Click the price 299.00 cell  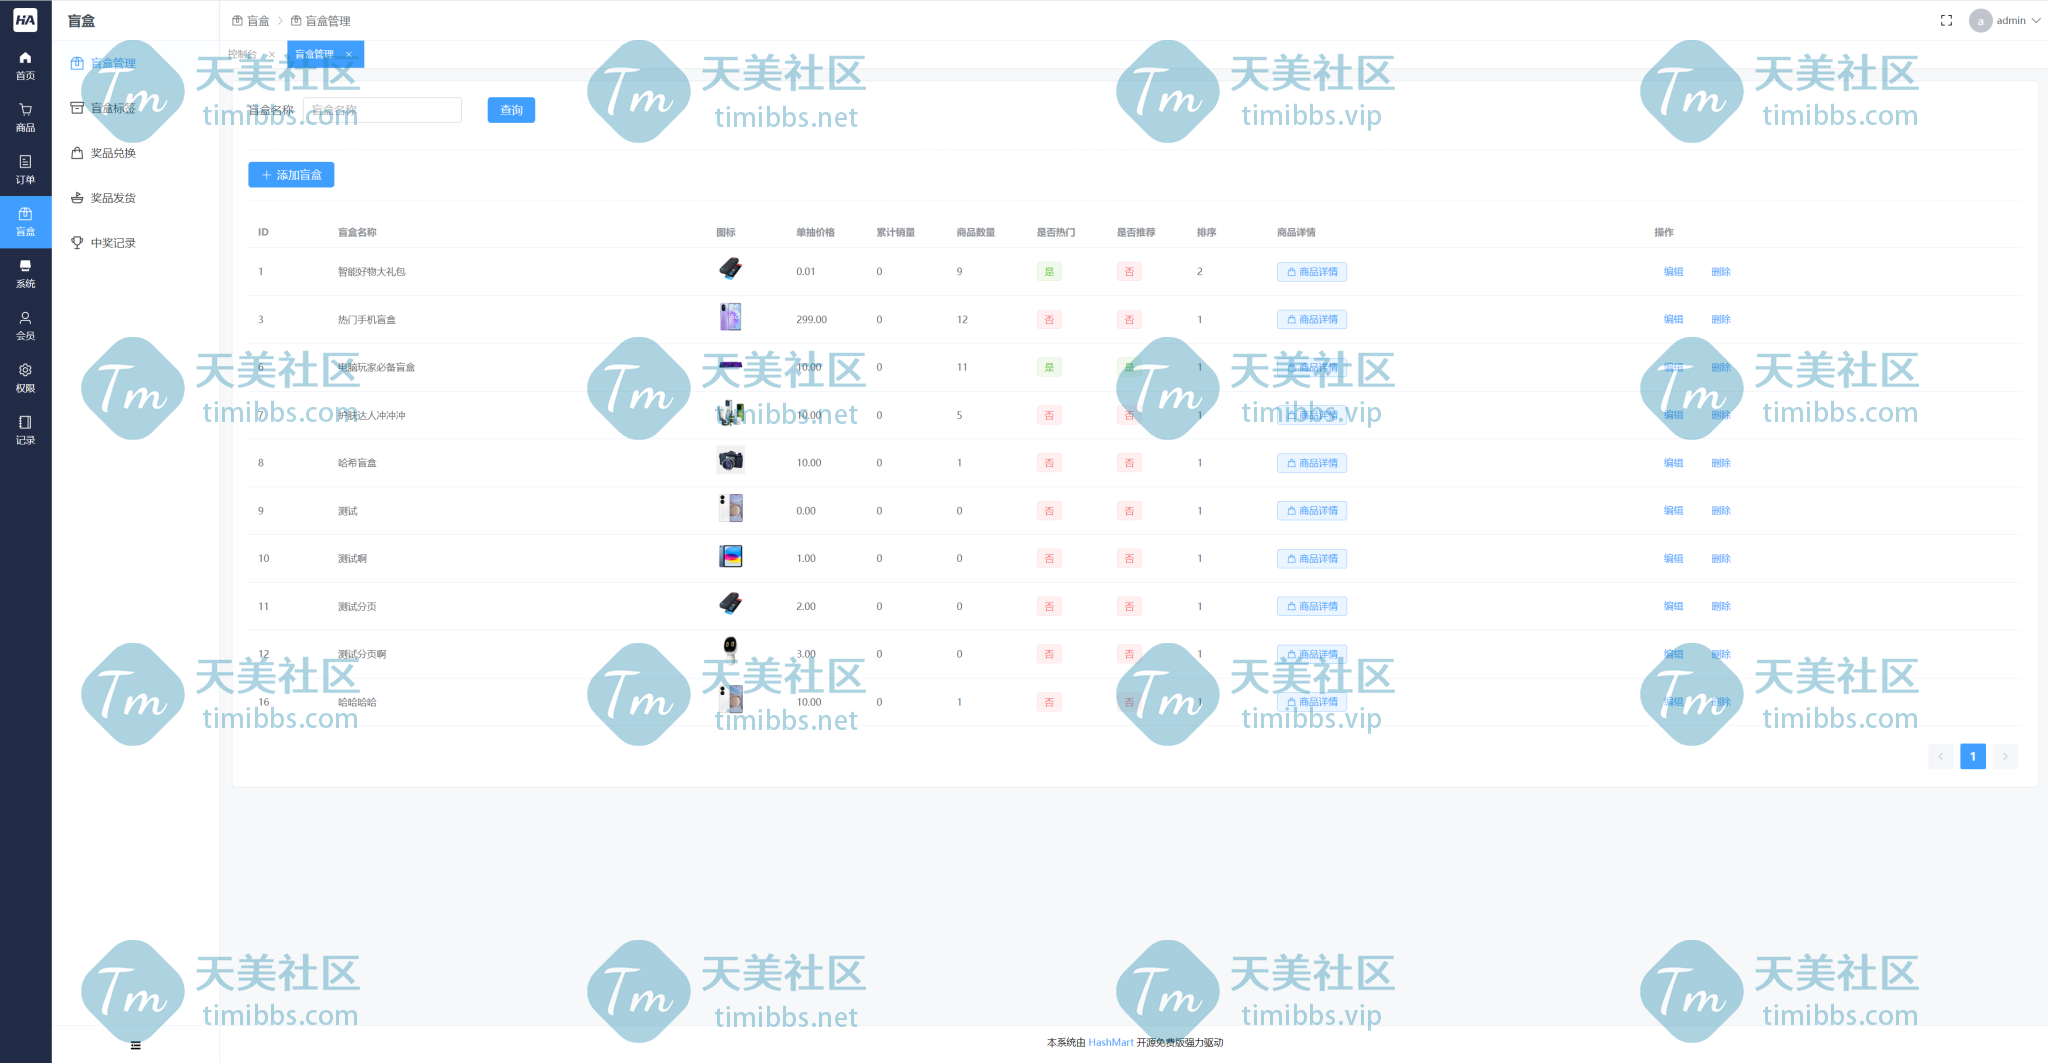coord(811,320)
